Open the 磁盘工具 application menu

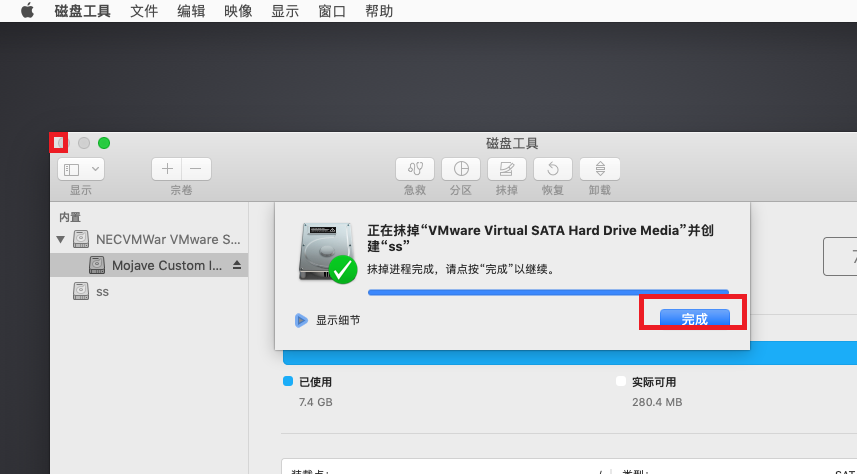tap(83, 11)
